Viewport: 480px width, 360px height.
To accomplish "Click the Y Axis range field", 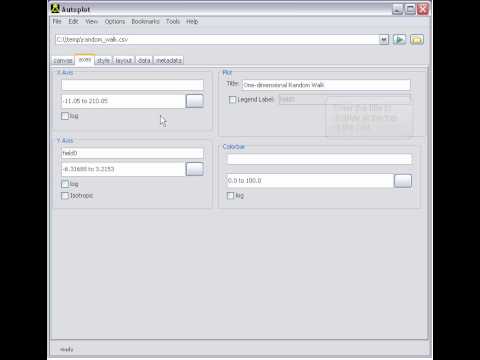I will point(123,169).
